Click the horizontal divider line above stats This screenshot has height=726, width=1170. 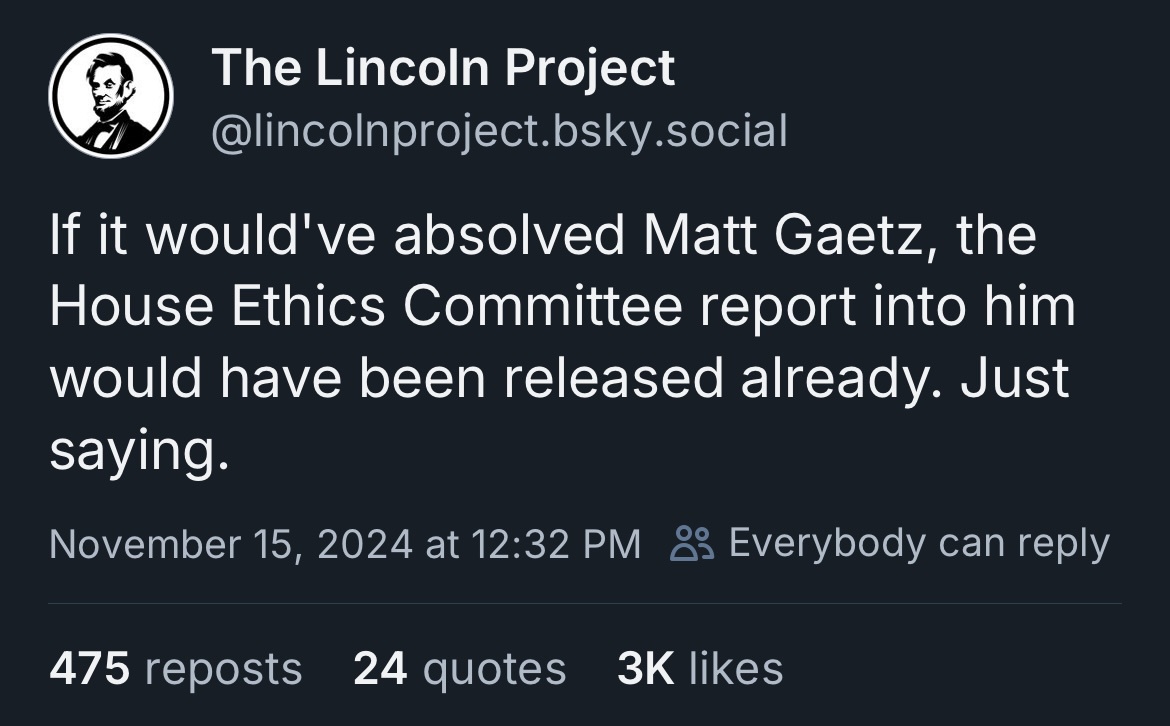point(584,603)
